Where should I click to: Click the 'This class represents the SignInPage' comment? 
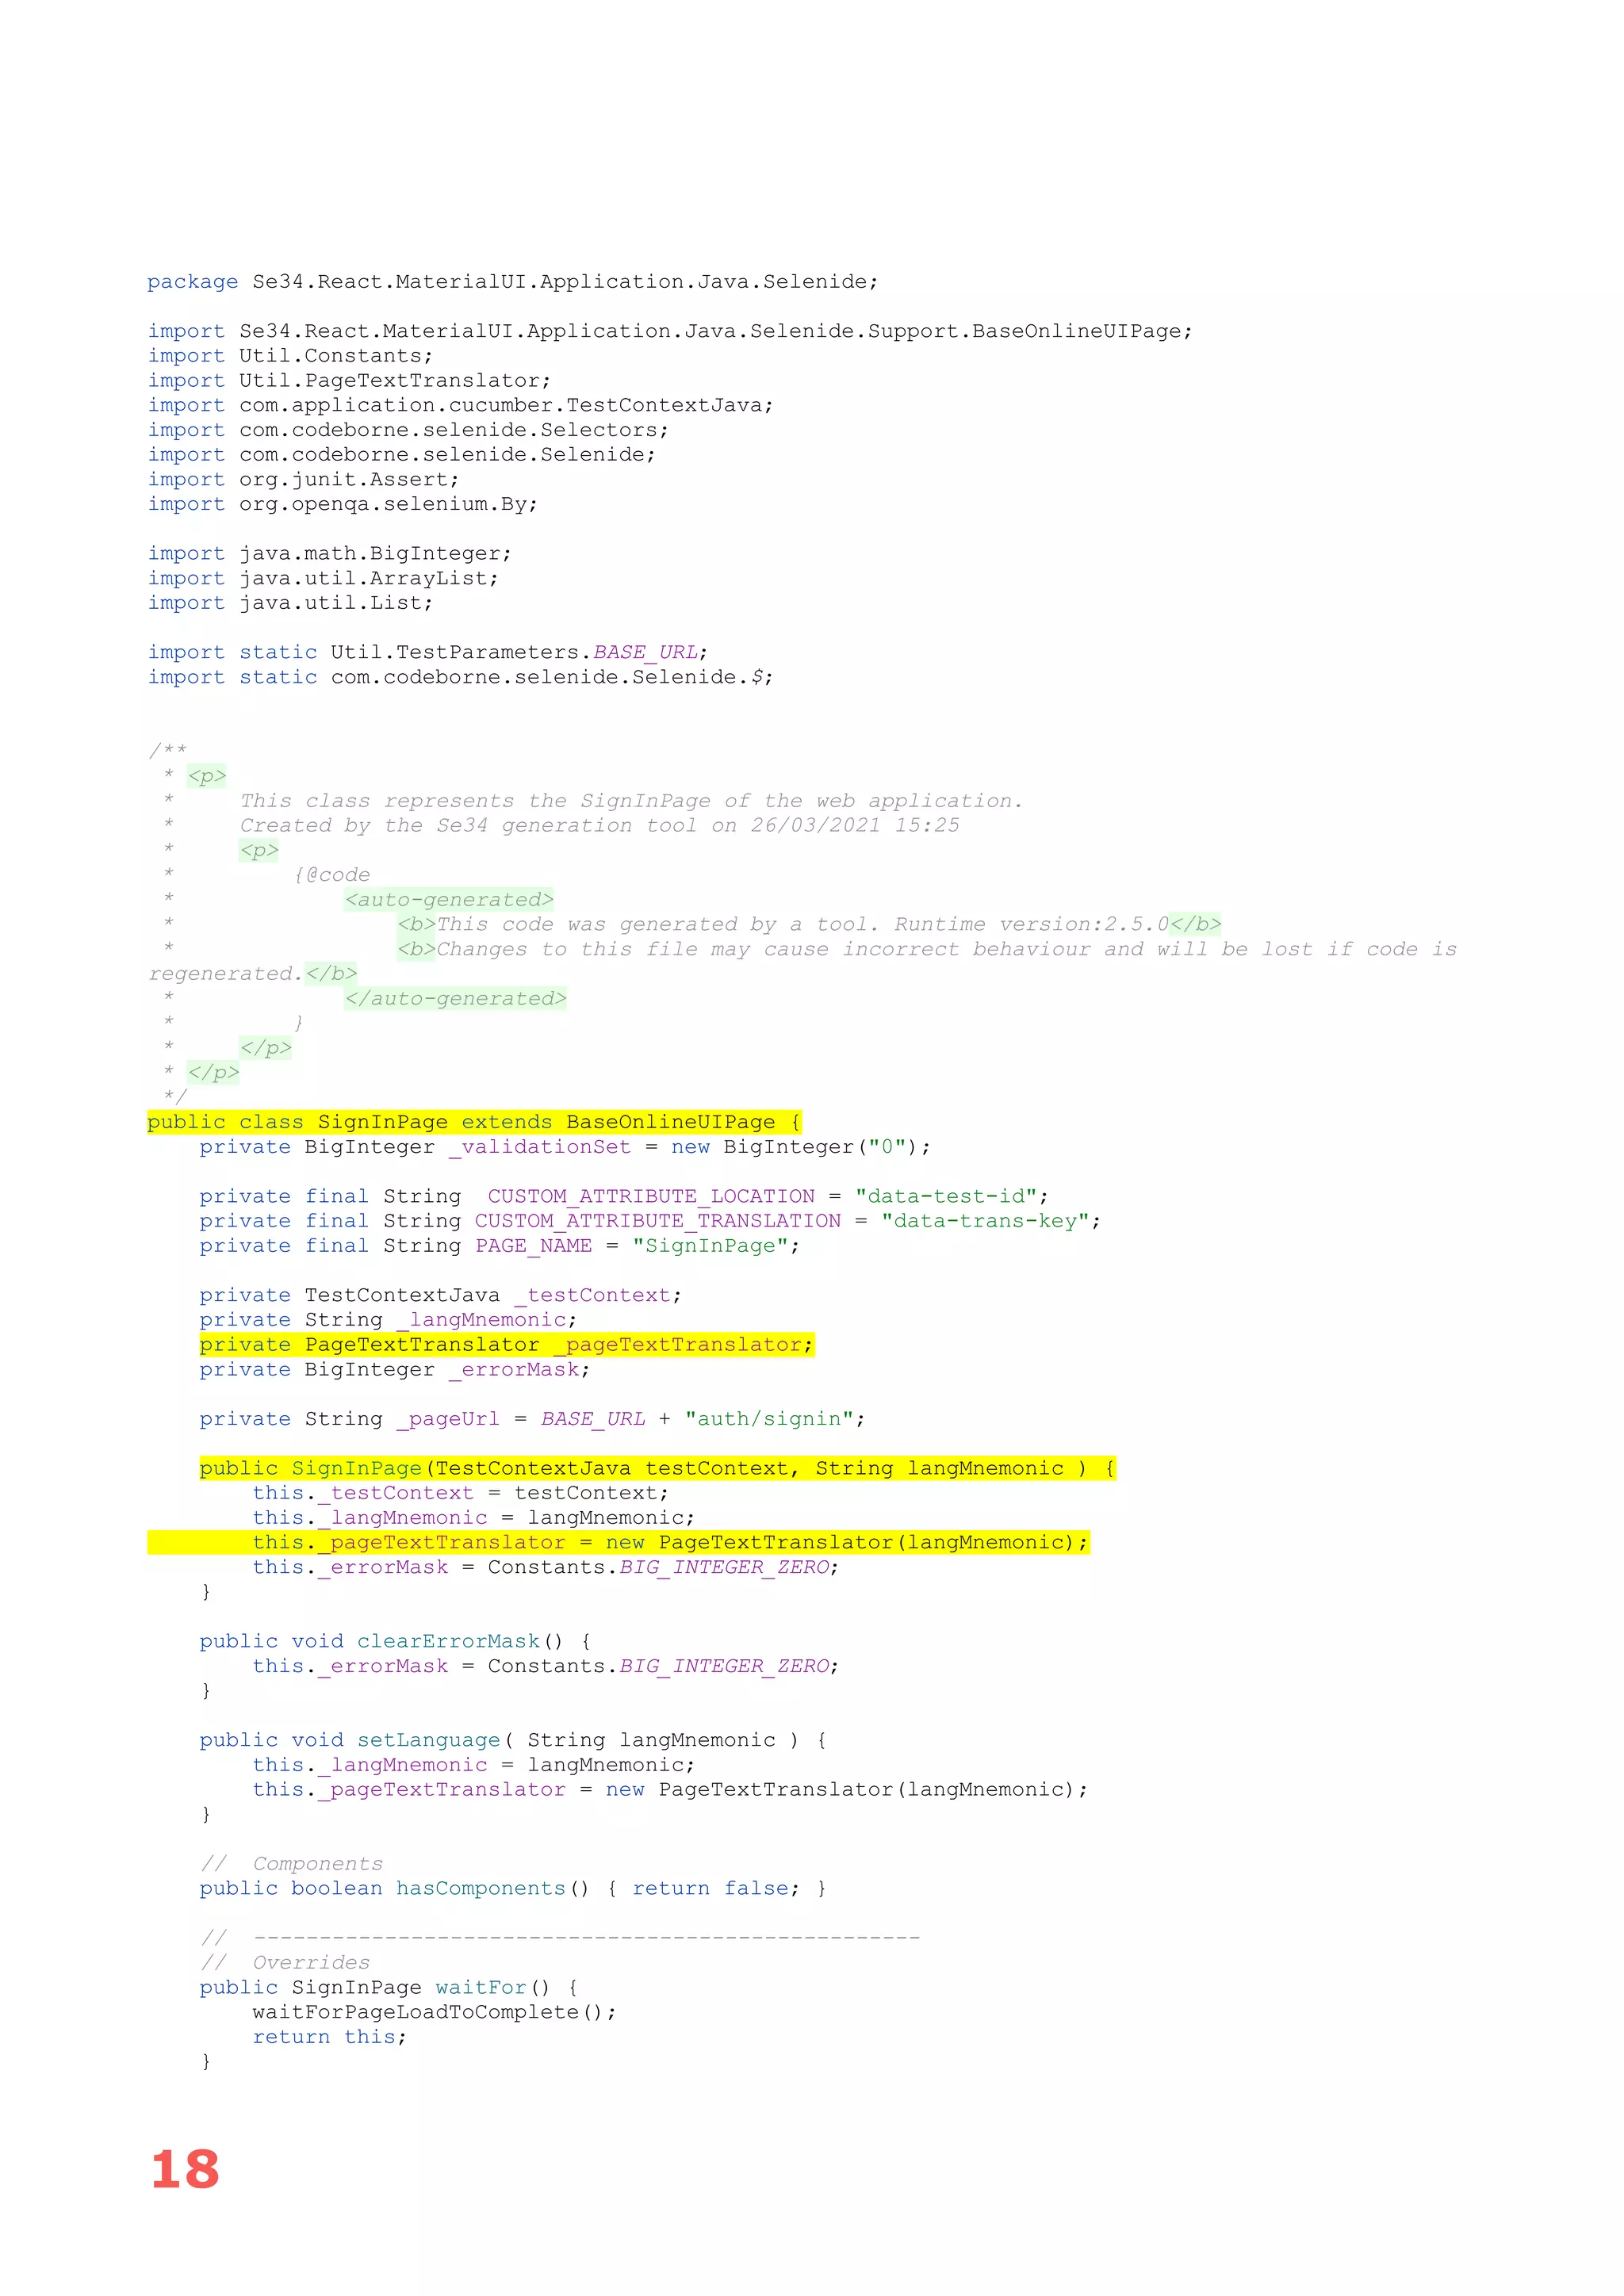(x=631, y=801)
